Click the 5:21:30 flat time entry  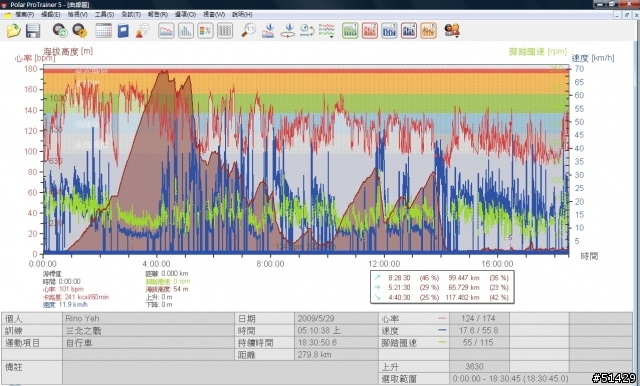tap(399, 287)
